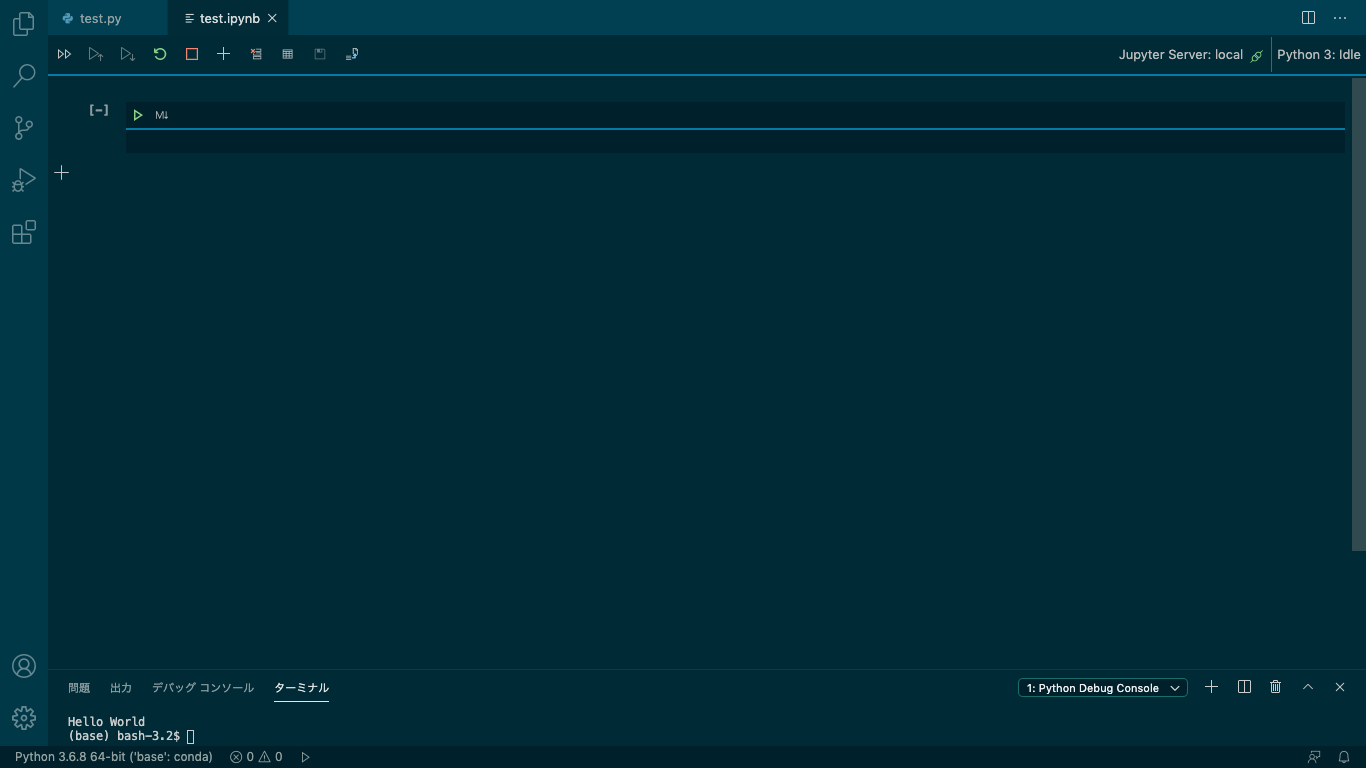The width and height of the screenshot is (1366, 768).
Task: Interrupt the running kernel
Action: [x=191, y=54]
